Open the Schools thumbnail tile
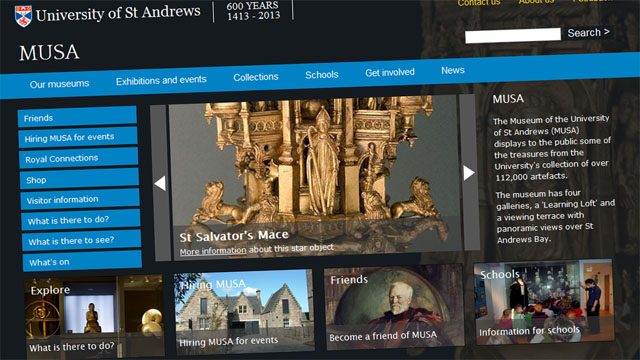 point(544,302)
